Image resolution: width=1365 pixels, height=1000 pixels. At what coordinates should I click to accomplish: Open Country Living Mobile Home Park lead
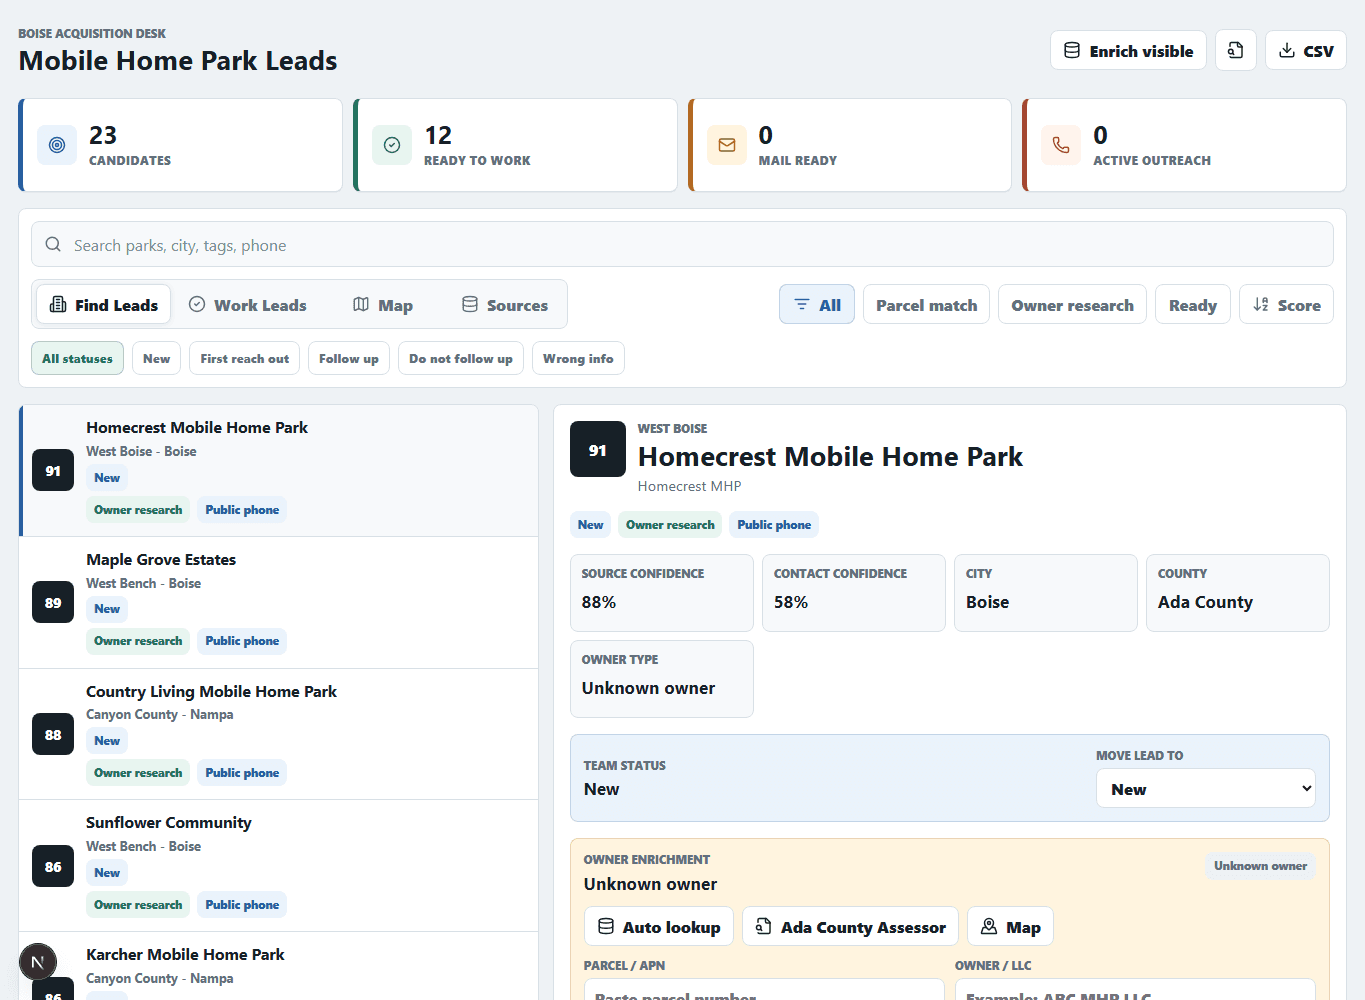tap(279, 734)
